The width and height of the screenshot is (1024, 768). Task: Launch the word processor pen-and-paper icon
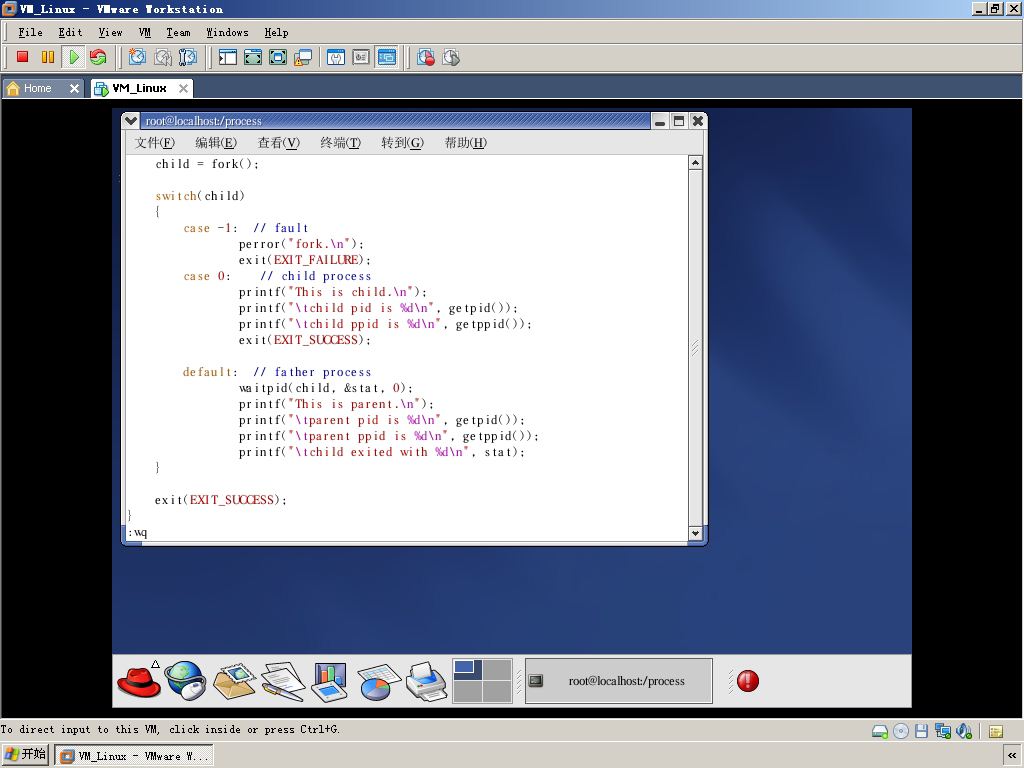[283, 681]
